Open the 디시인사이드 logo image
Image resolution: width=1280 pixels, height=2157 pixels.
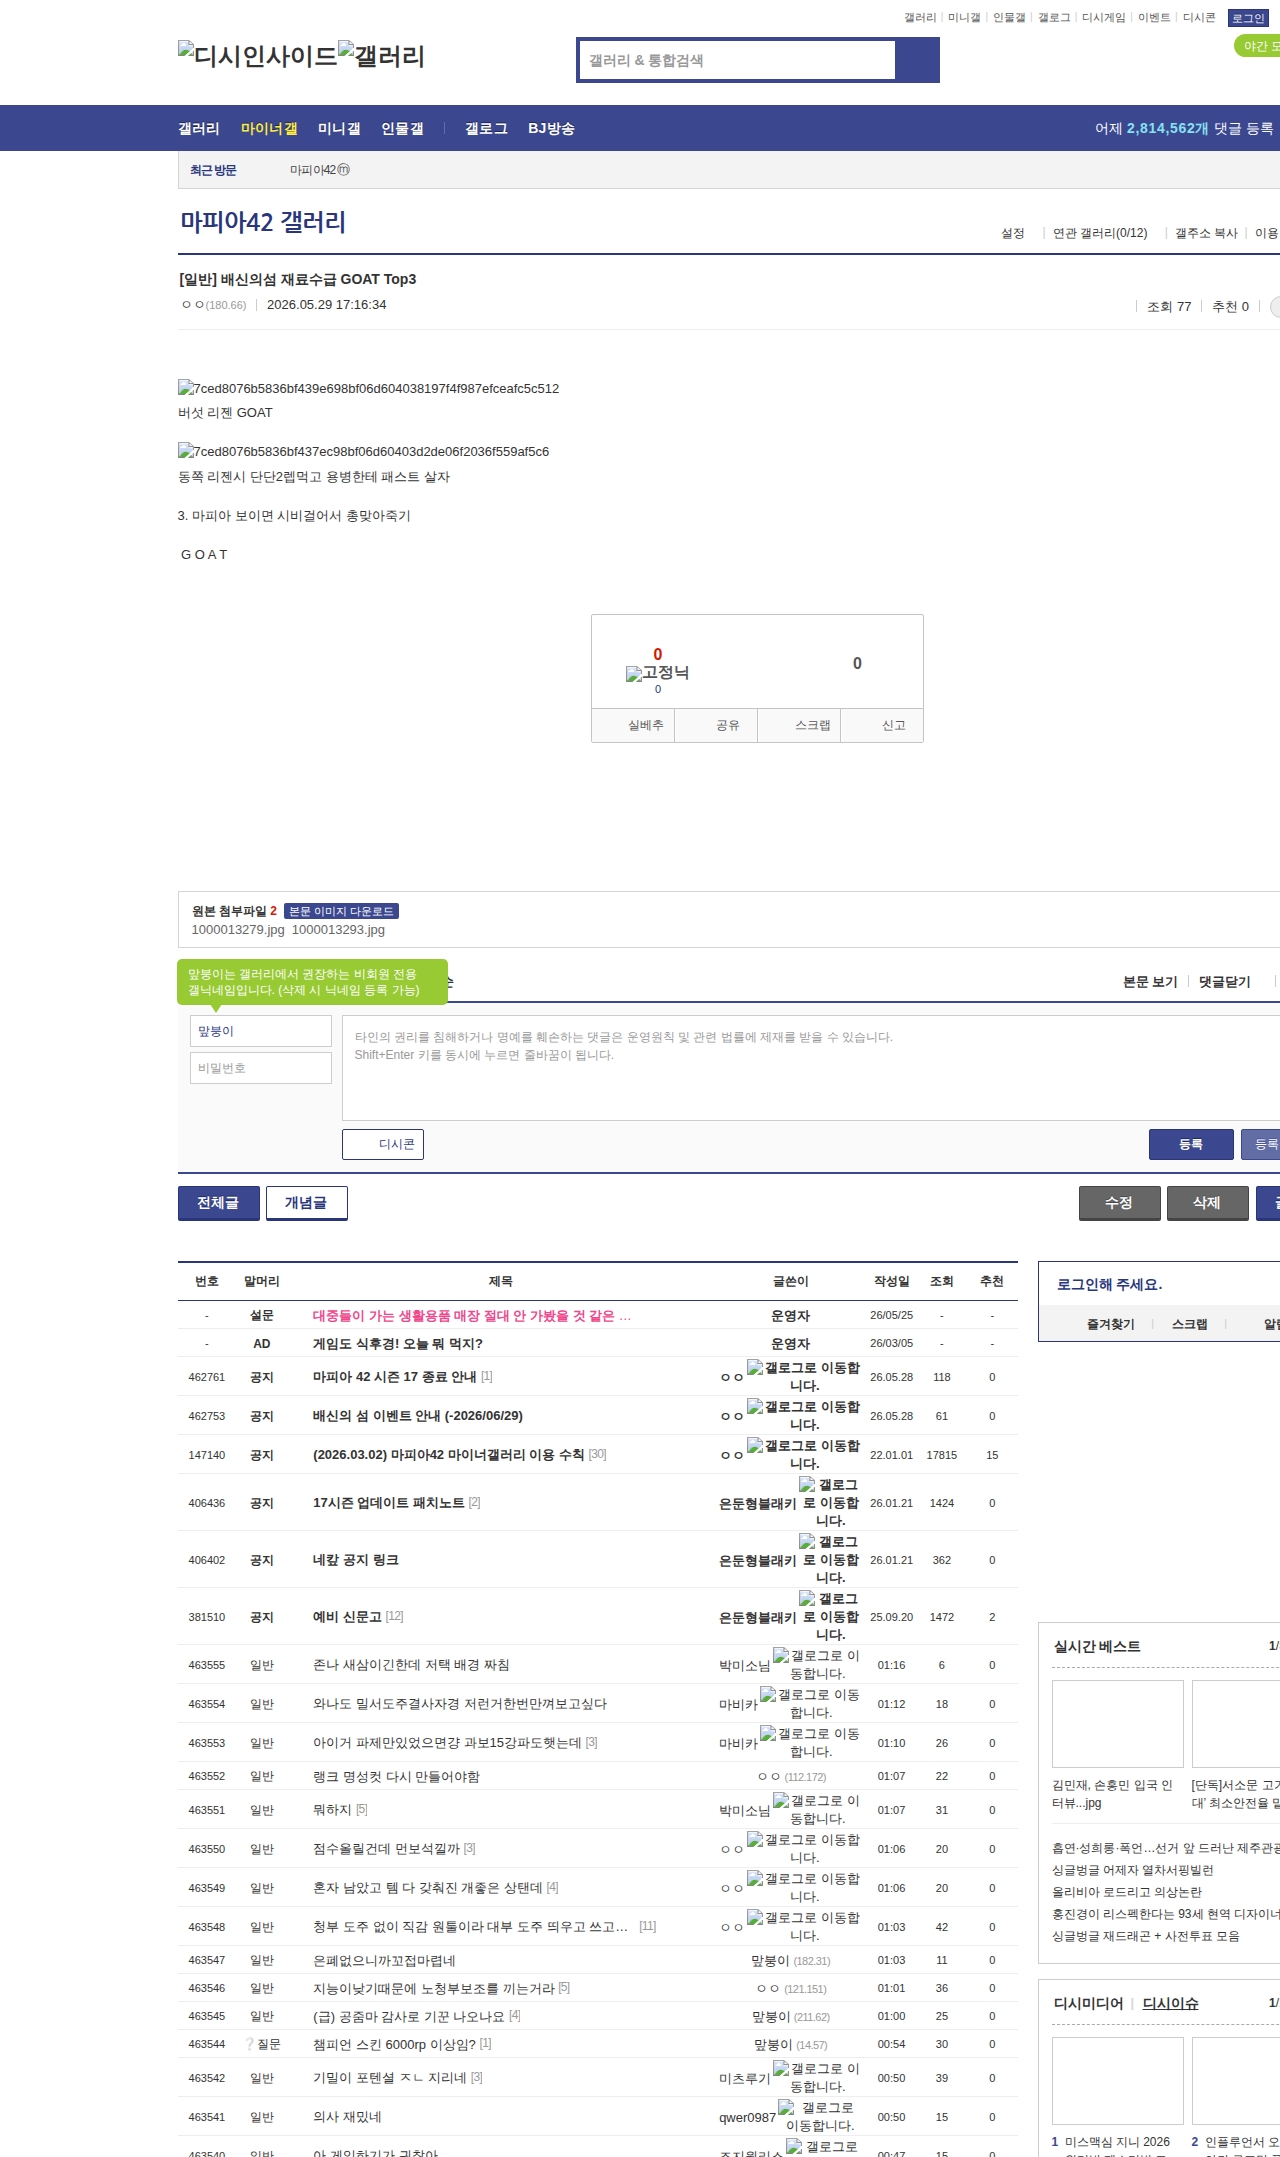click(x=257, y=55)
